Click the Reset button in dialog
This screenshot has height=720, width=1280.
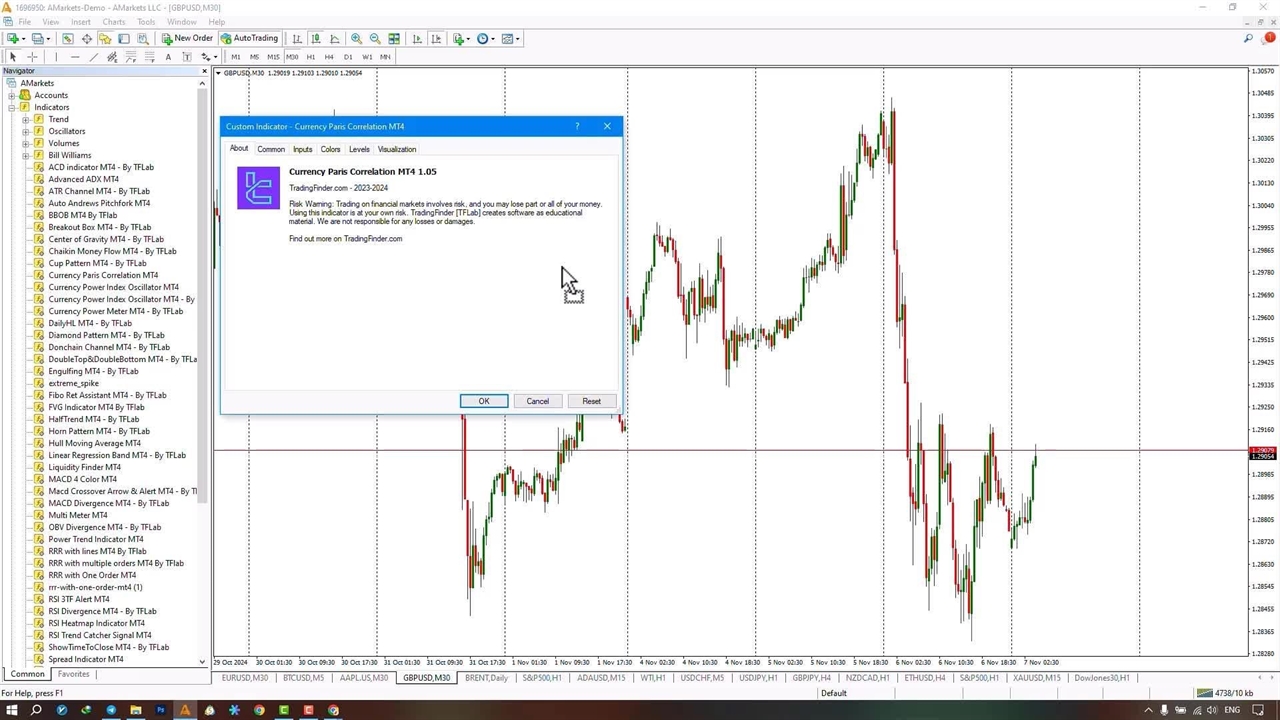(x=591, y=401)
